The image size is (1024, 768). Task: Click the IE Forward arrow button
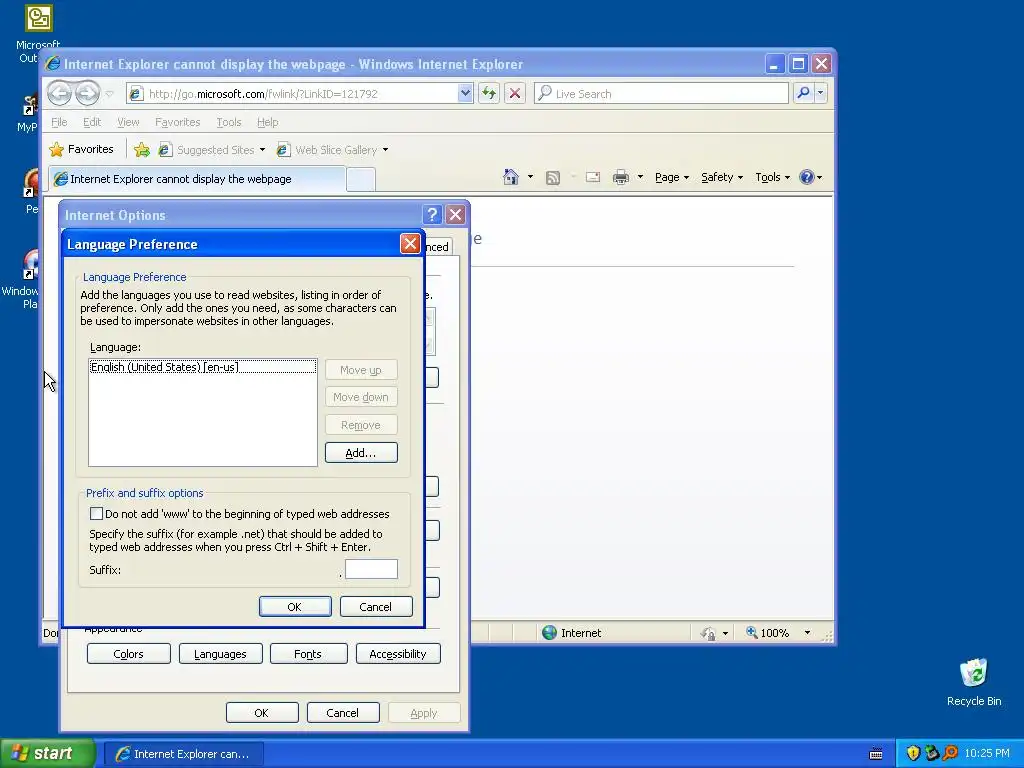tap(88, 93)
